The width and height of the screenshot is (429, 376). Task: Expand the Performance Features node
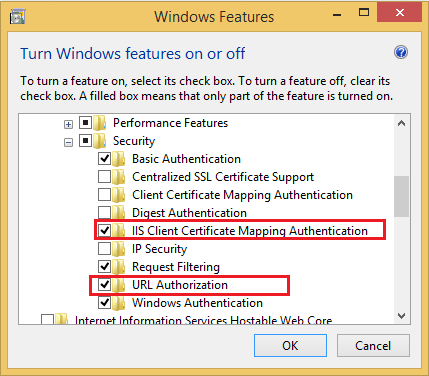(x=68, y=125)
